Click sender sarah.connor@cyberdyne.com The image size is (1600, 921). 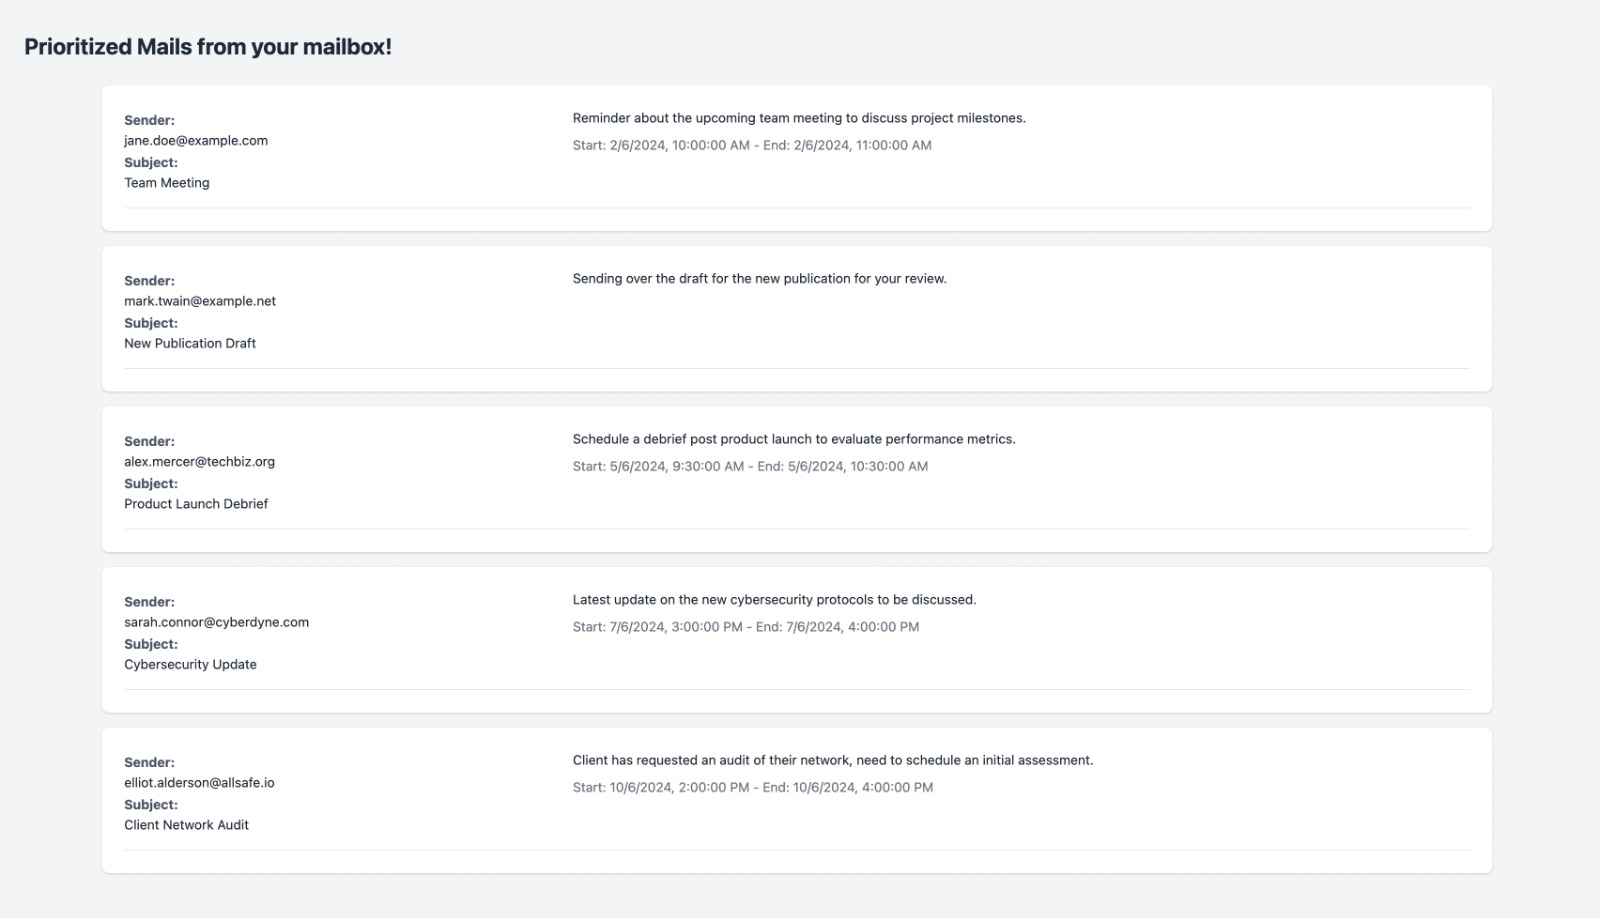point(216,622)
